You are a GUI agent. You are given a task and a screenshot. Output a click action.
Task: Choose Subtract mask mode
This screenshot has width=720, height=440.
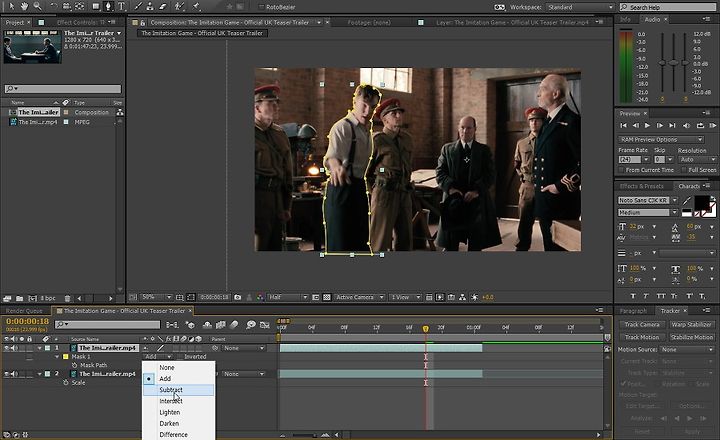(178, 390)
